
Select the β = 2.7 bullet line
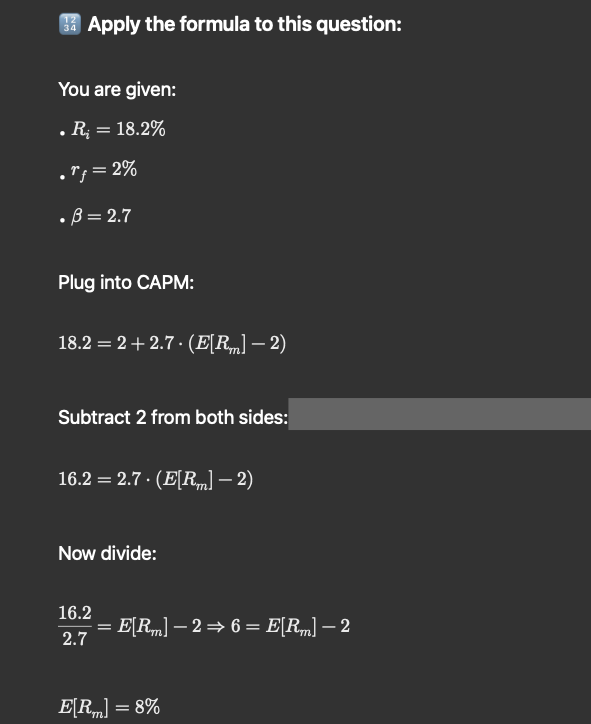pos(95,216)
